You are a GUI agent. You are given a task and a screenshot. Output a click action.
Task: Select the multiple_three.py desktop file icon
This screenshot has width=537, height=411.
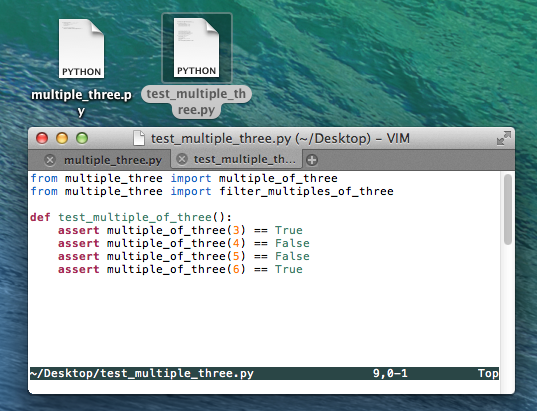pyautogui.click(x=82, y=49)
